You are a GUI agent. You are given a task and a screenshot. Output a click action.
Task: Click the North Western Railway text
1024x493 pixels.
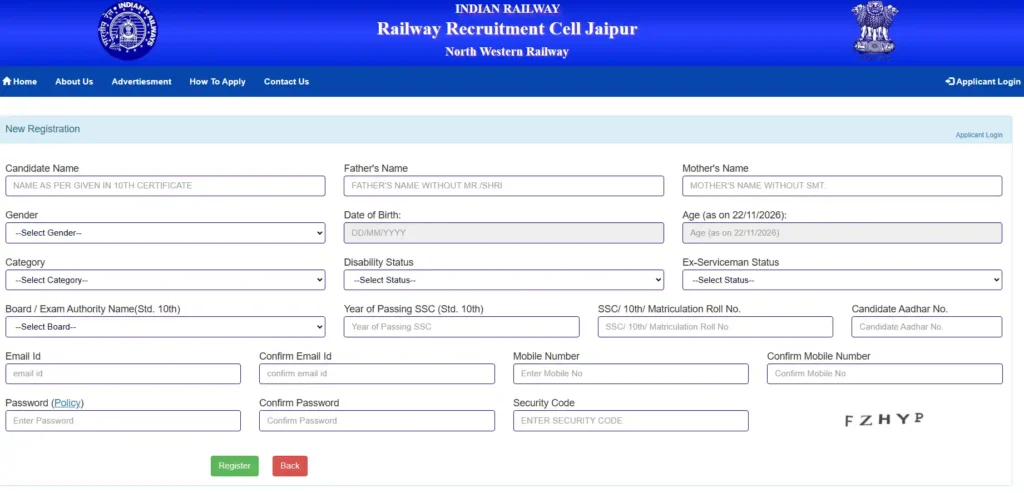tap(507, 52)
